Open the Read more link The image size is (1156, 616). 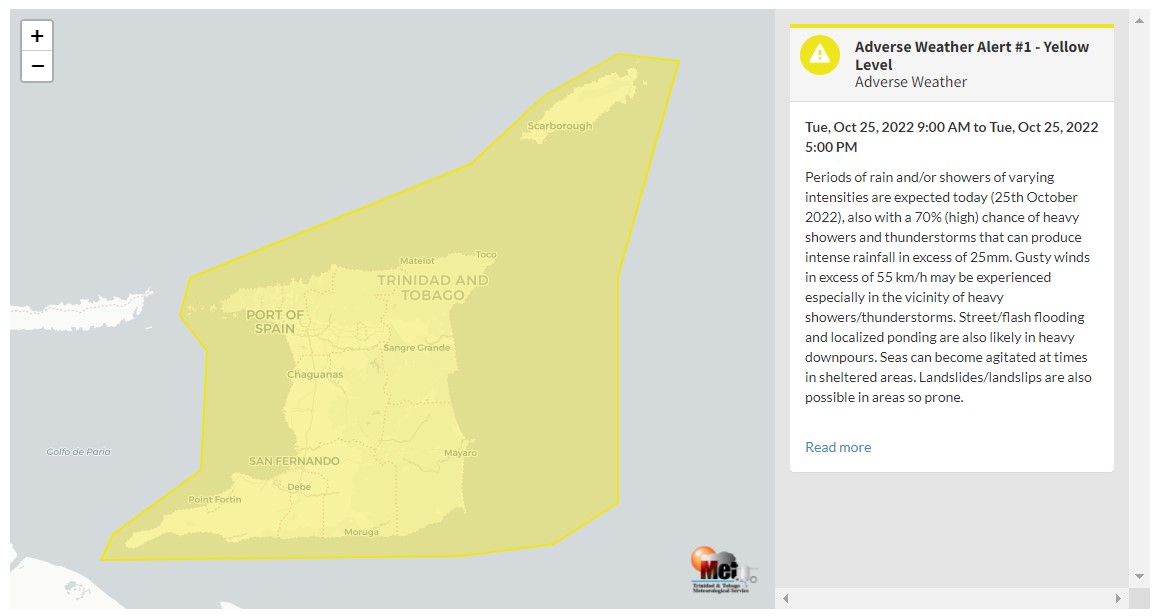838,447
